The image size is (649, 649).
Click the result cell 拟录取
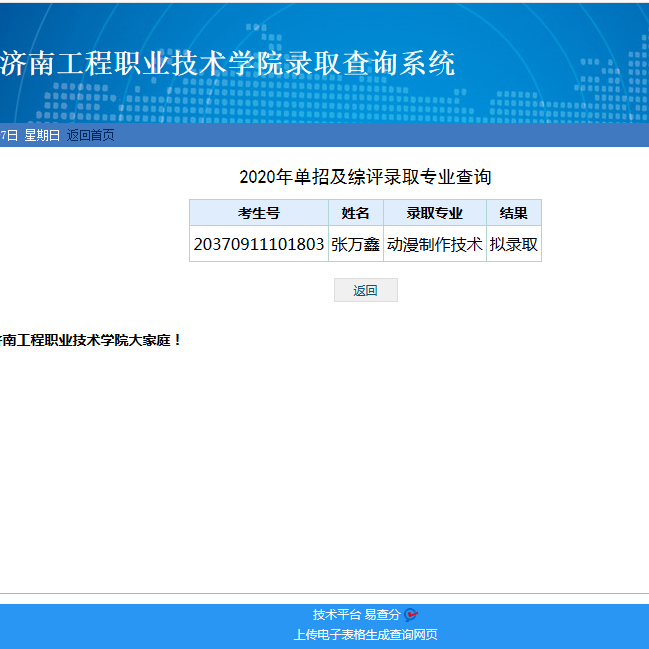(514, 244)
